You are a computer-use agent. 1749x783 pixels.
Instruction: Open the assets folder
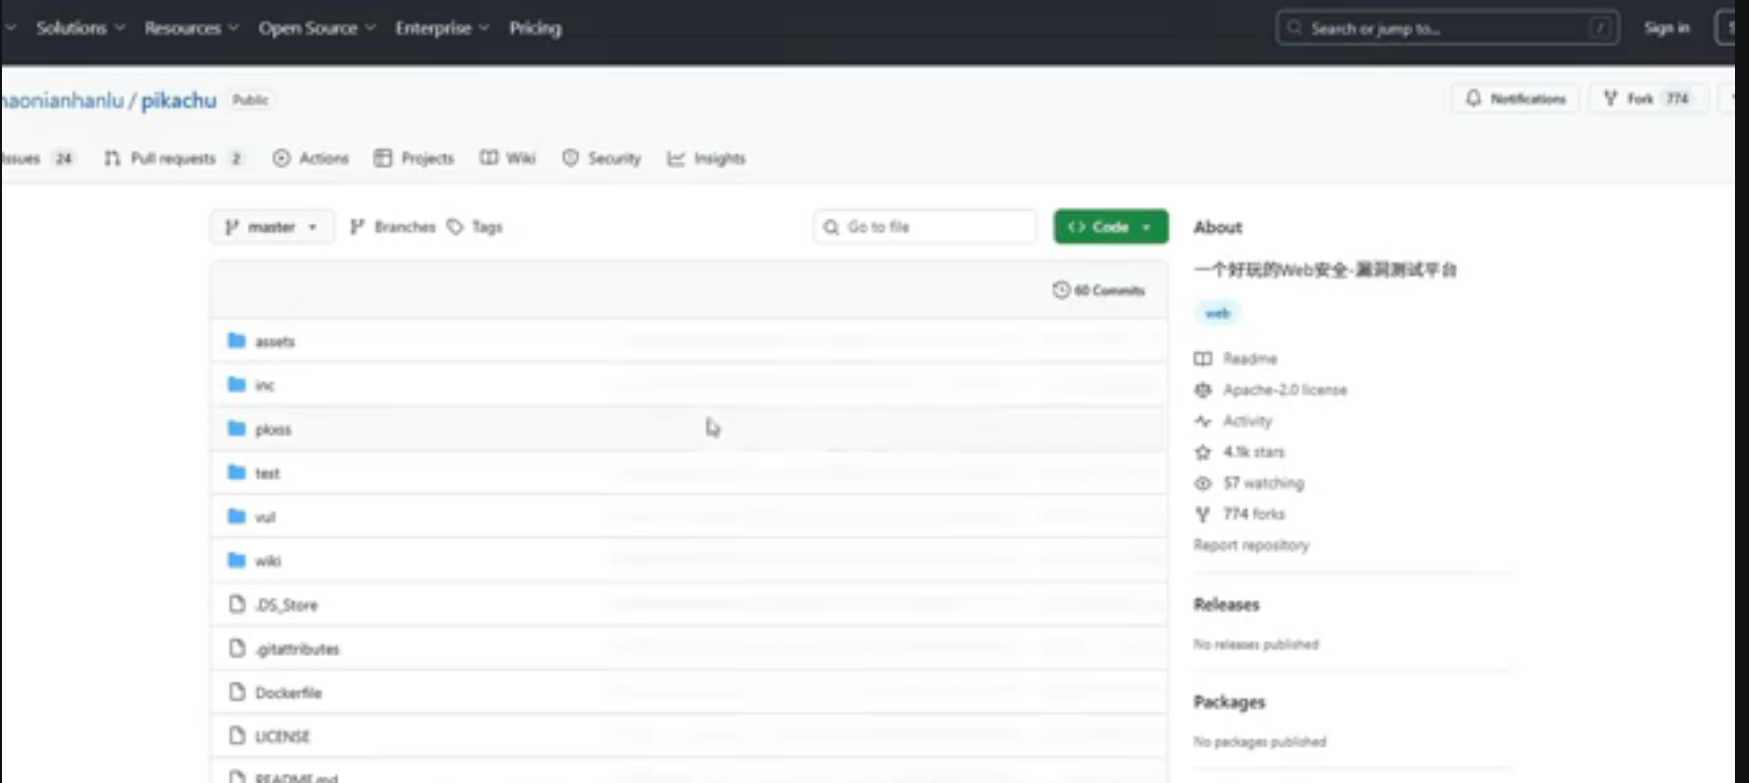pos(275,341)
